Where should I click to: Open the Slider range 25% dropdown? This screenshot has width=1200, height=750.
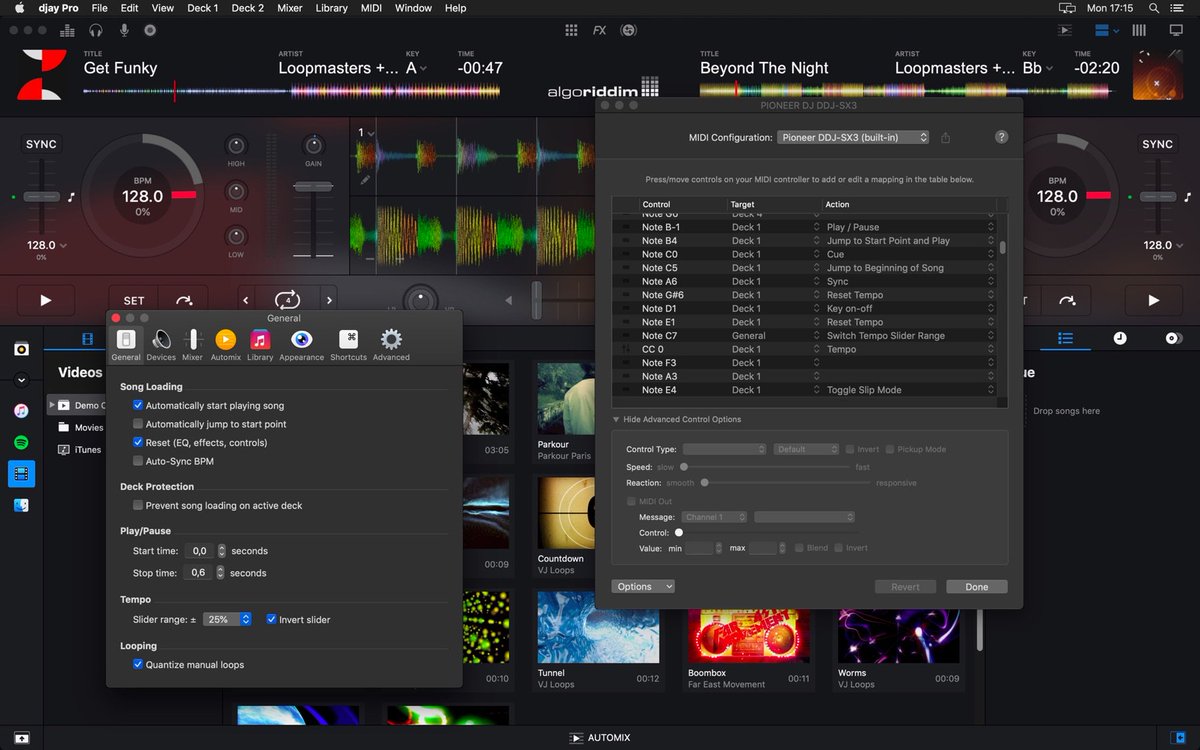point(227,620)
